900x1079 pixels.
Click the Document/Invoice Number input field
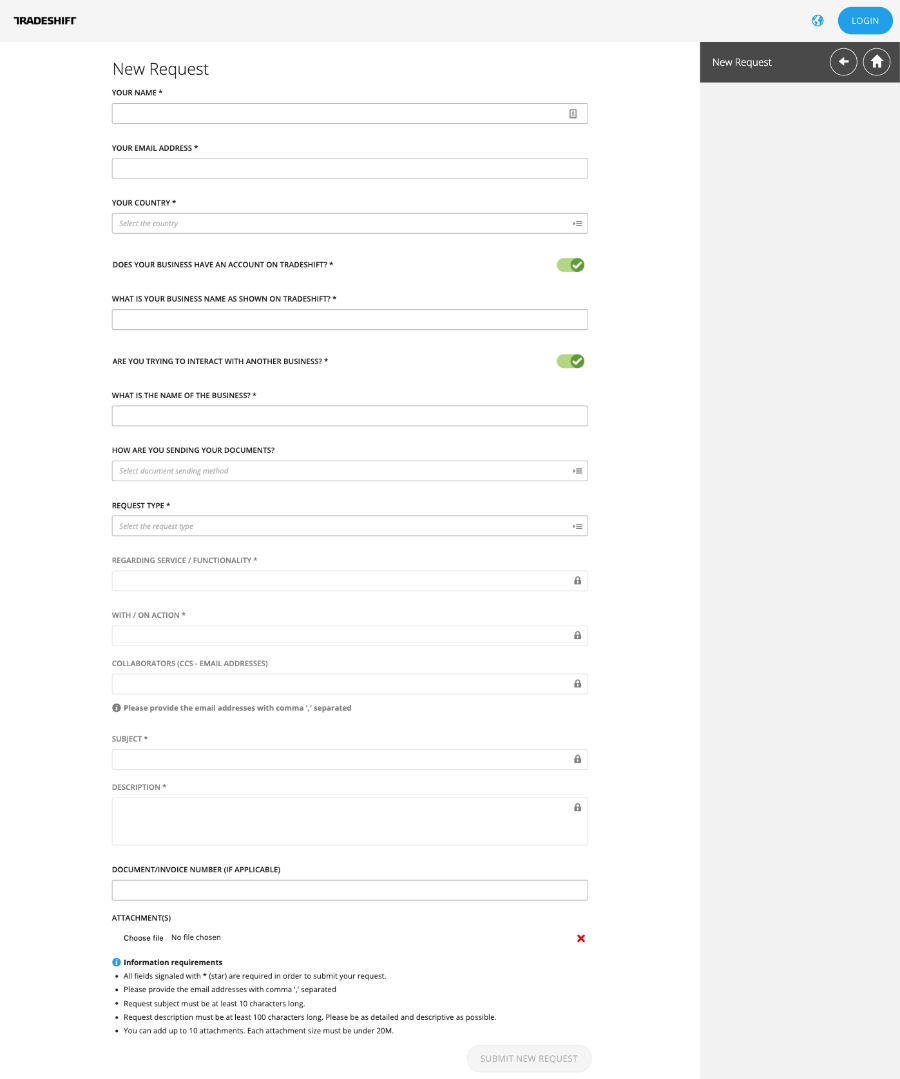tap(349, 890)
